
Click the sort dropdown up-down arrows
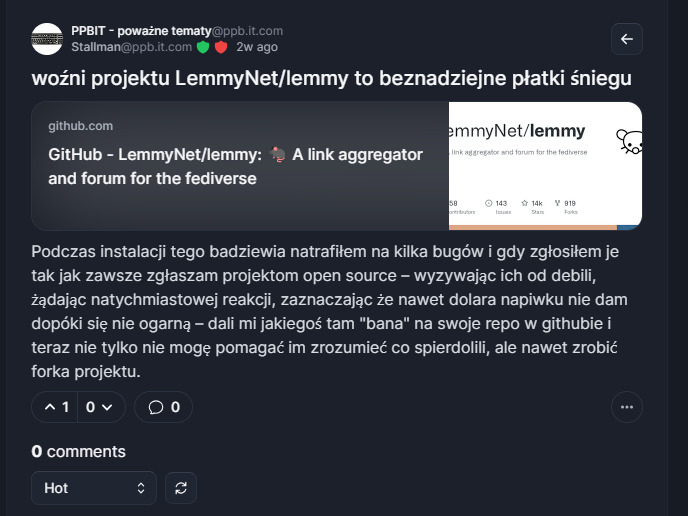[141, 488]
